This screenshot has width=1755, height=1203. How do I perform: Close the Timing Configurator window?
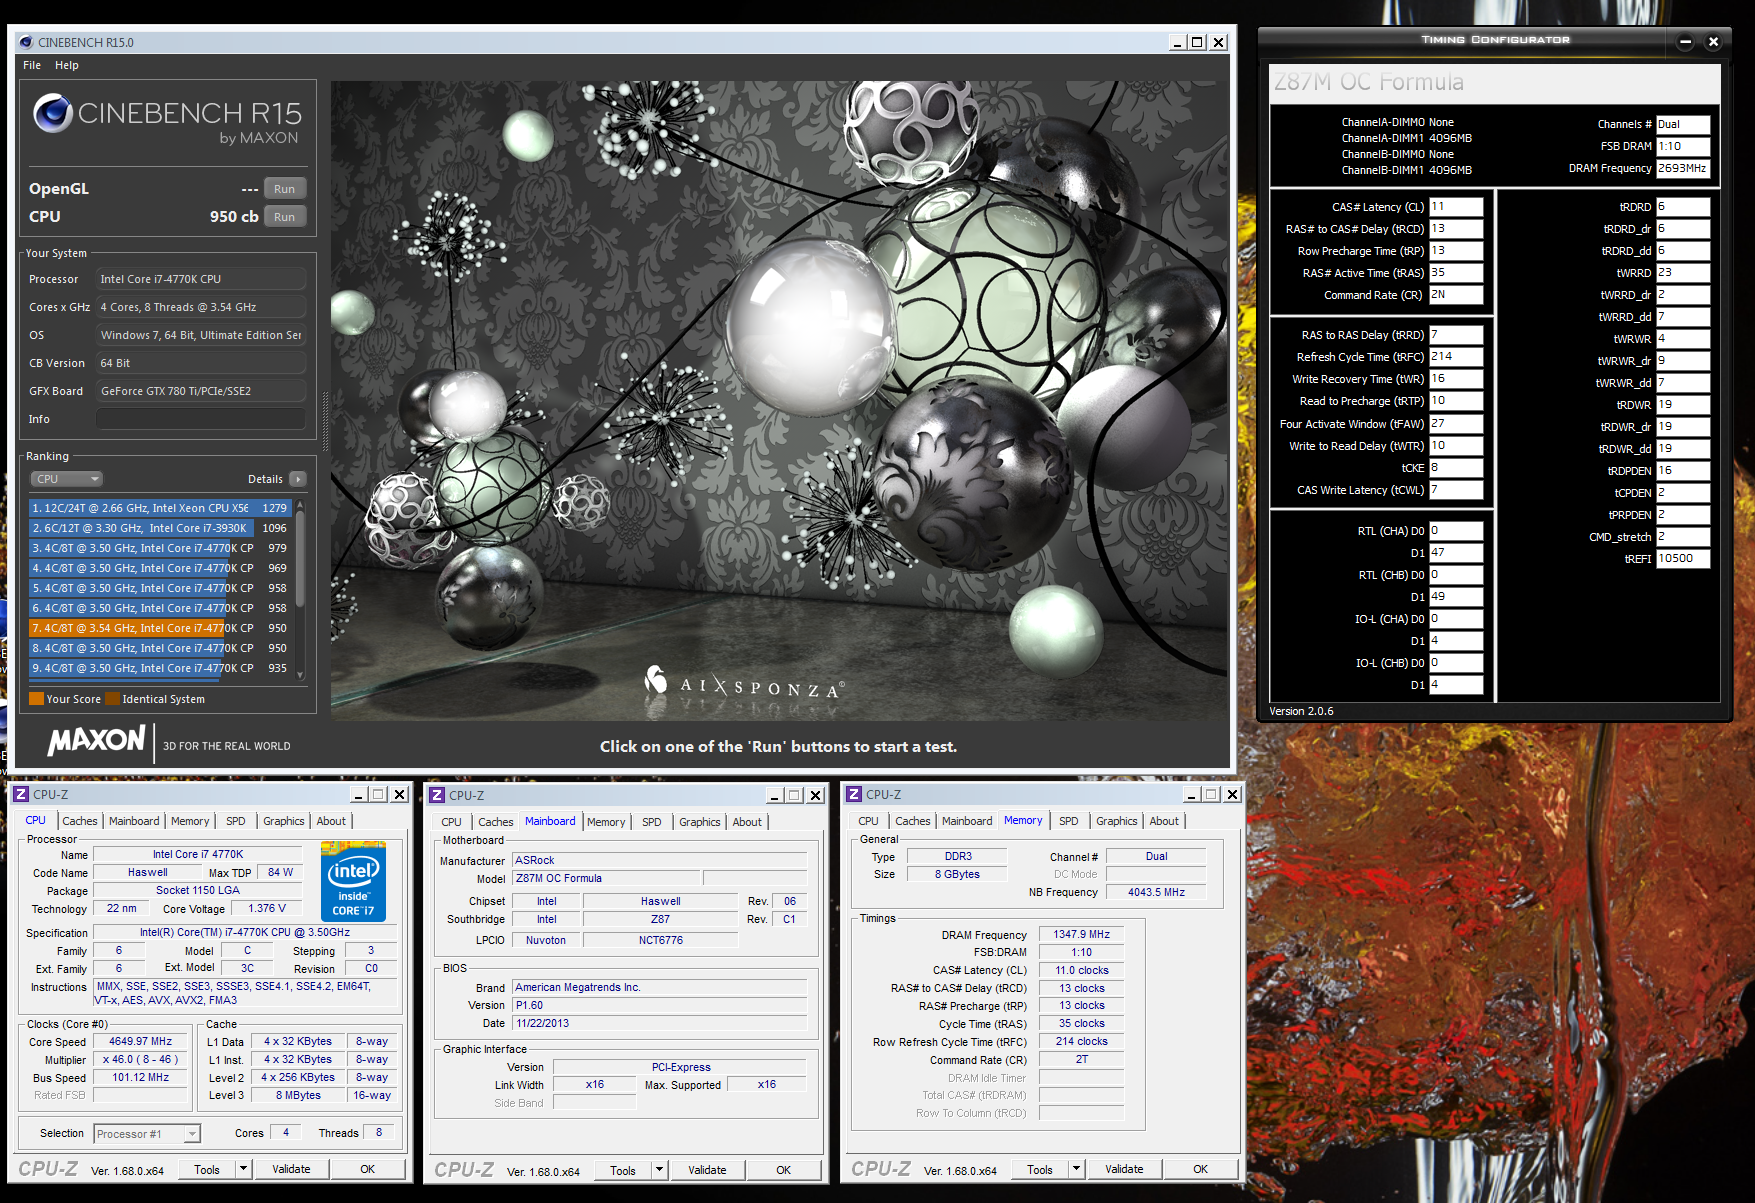click(1713, 42)
